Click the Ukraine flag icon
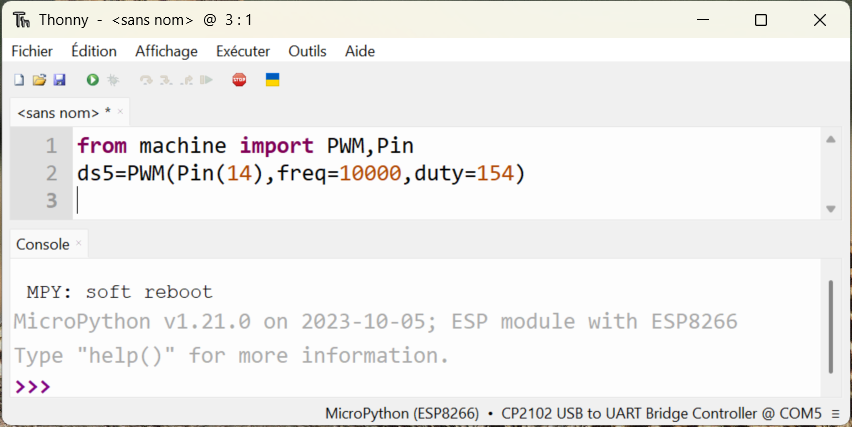This screenshot has height=427, width=852. click(272, 80)
